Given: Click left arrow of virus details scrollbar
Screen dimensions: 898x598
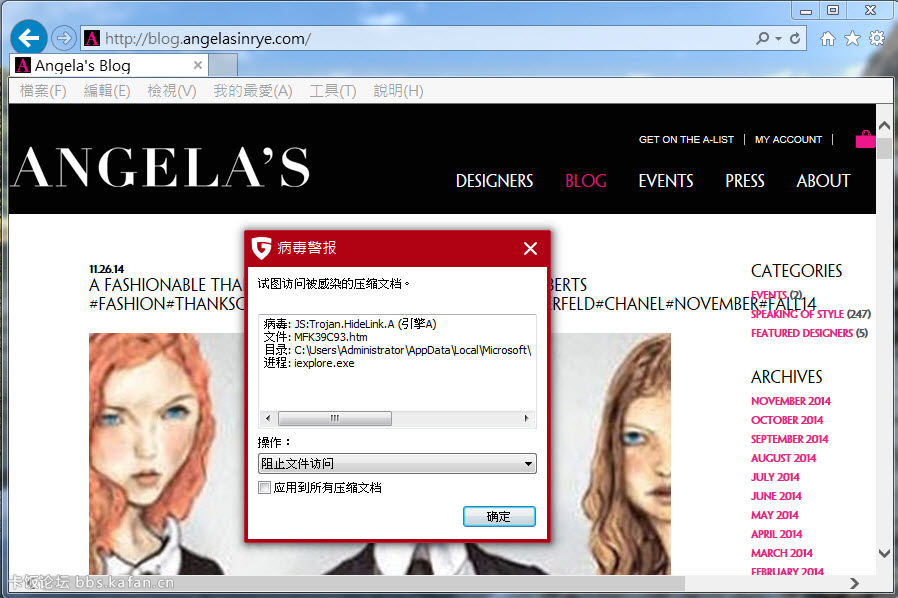Looking at the screenshot, I should [x=268, y=419].
